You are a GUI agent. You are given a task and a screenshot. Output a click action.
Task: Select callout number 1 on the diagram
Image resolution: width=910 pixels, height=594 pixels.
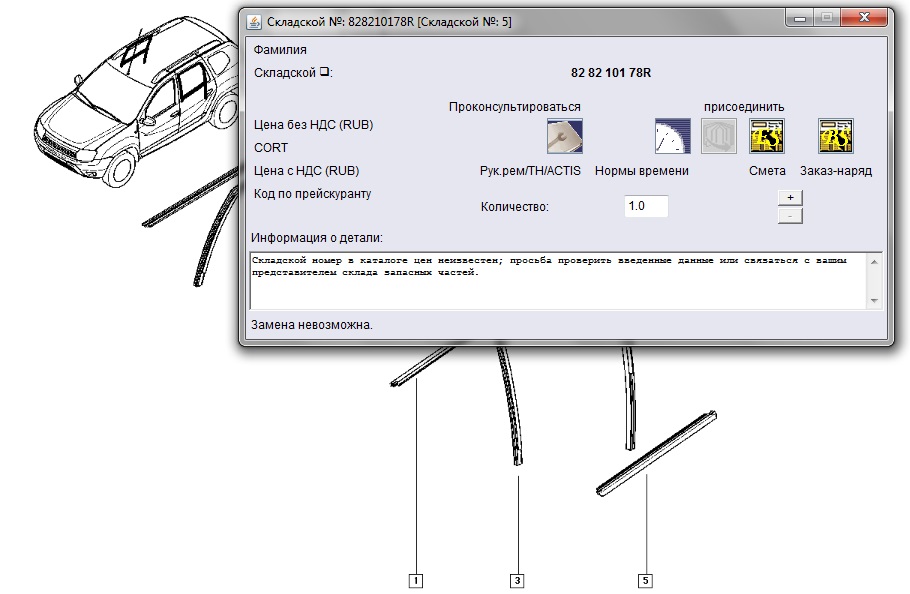[416, 580]
